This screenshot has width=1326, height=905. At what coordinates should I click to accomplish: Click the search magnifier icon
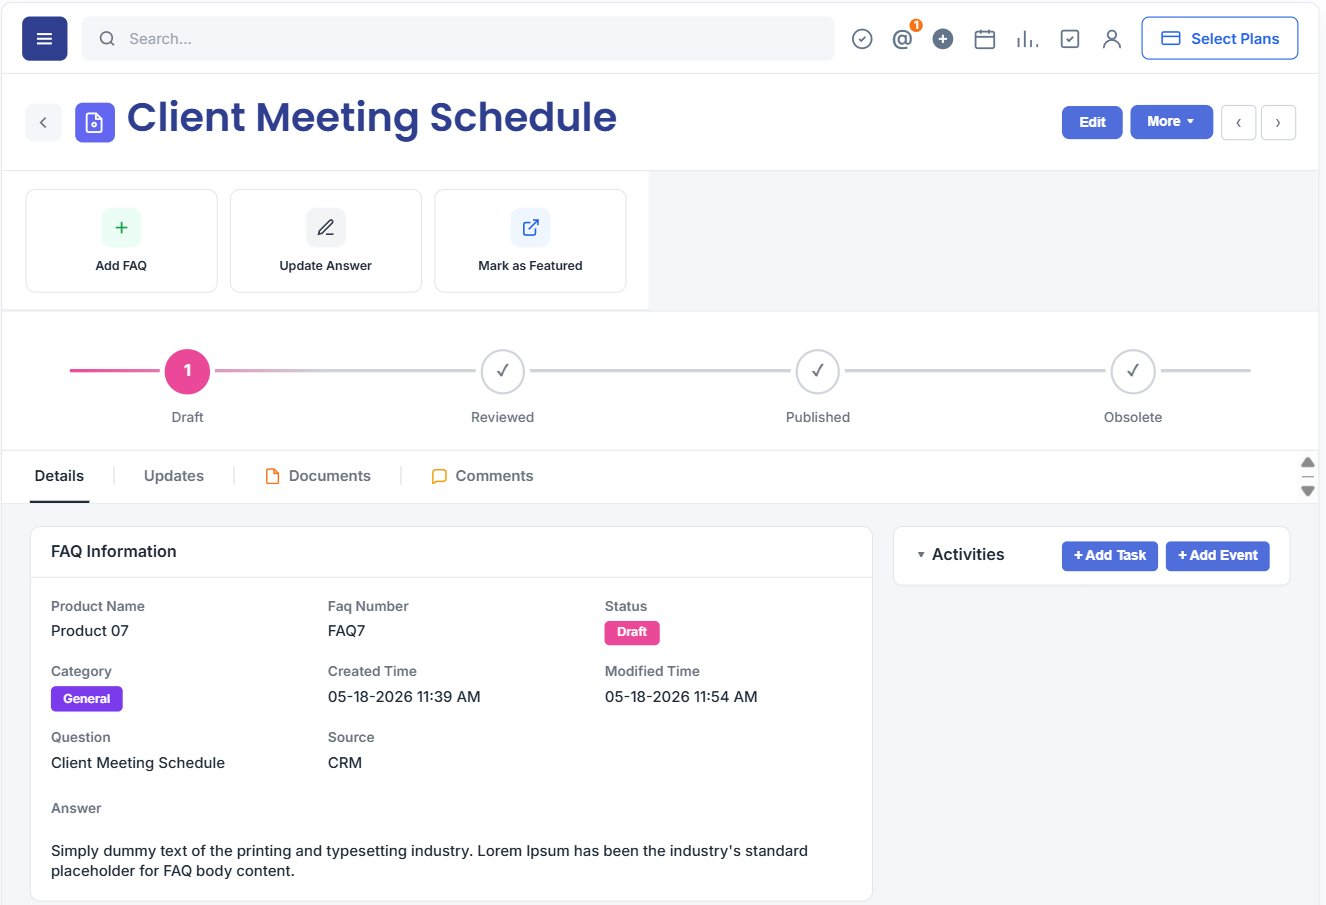(x=107, y=39)
